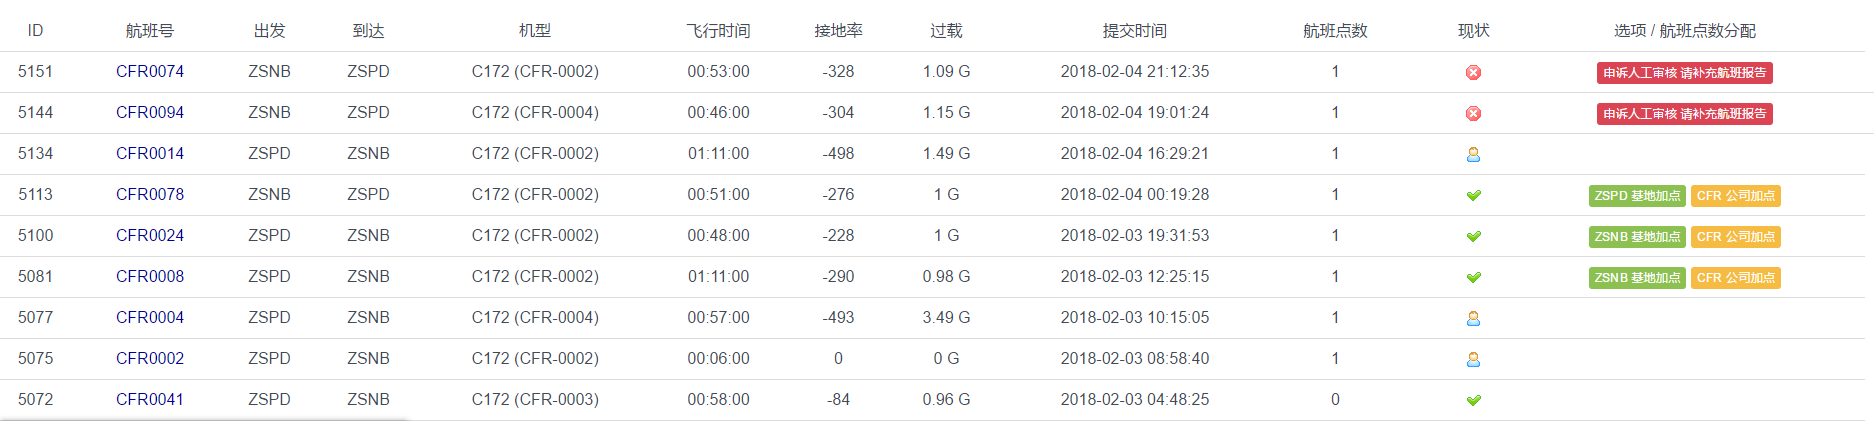Click the 过载 column header
The width and height of the screenshot is (1874, 421).
point(946,31)
